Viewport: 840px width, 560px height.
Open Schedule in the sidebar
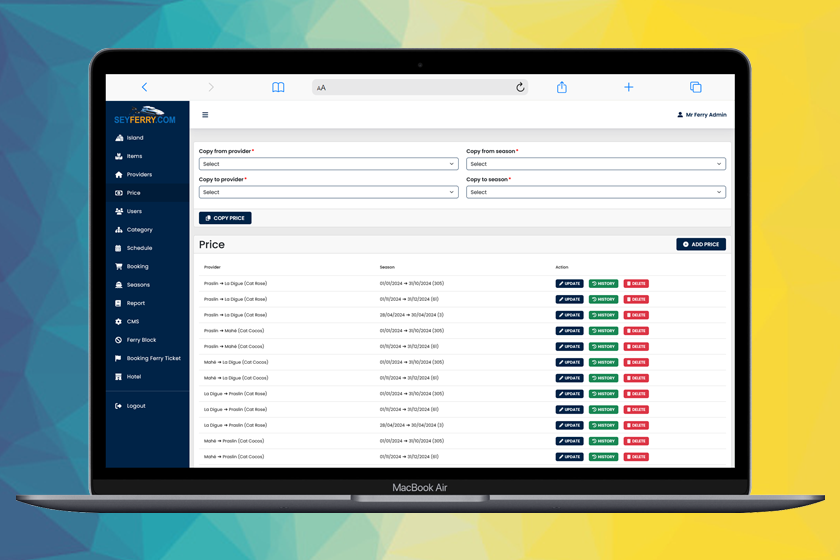[139, 248]
